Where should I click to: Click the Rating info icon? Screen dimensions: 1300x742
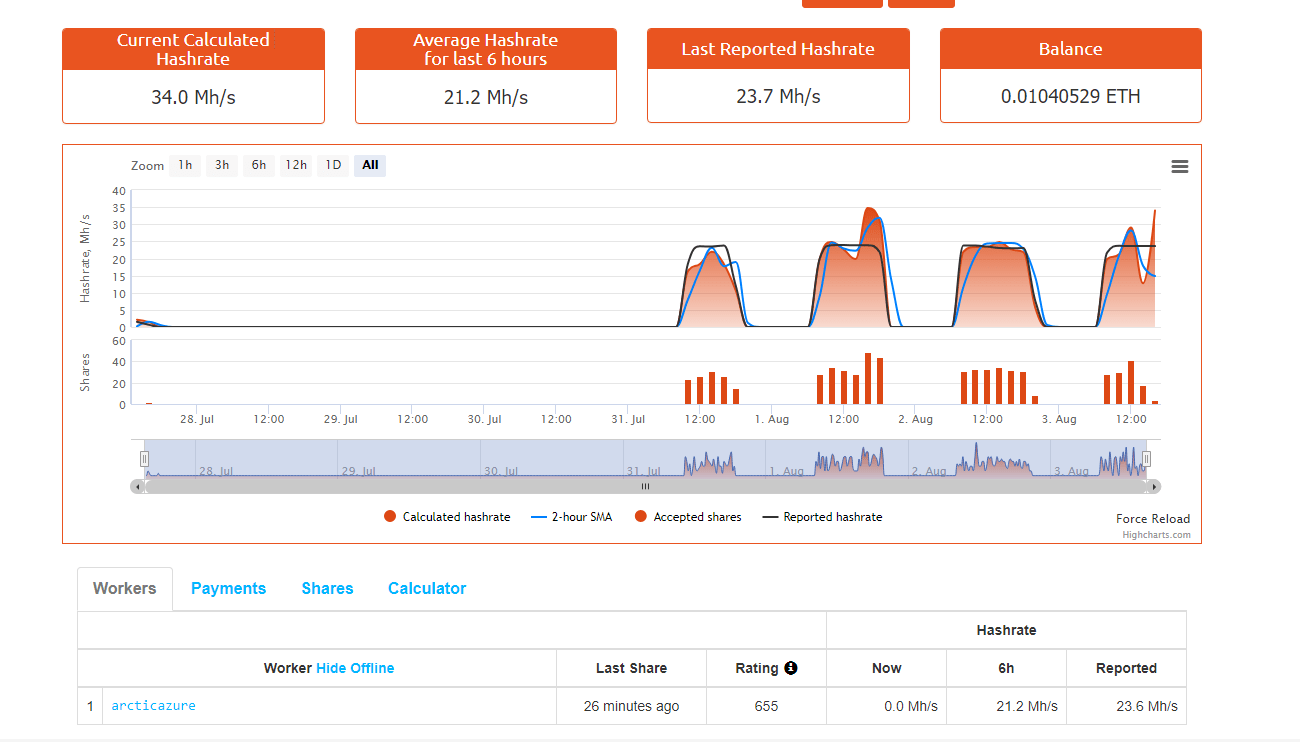point(791,668)
